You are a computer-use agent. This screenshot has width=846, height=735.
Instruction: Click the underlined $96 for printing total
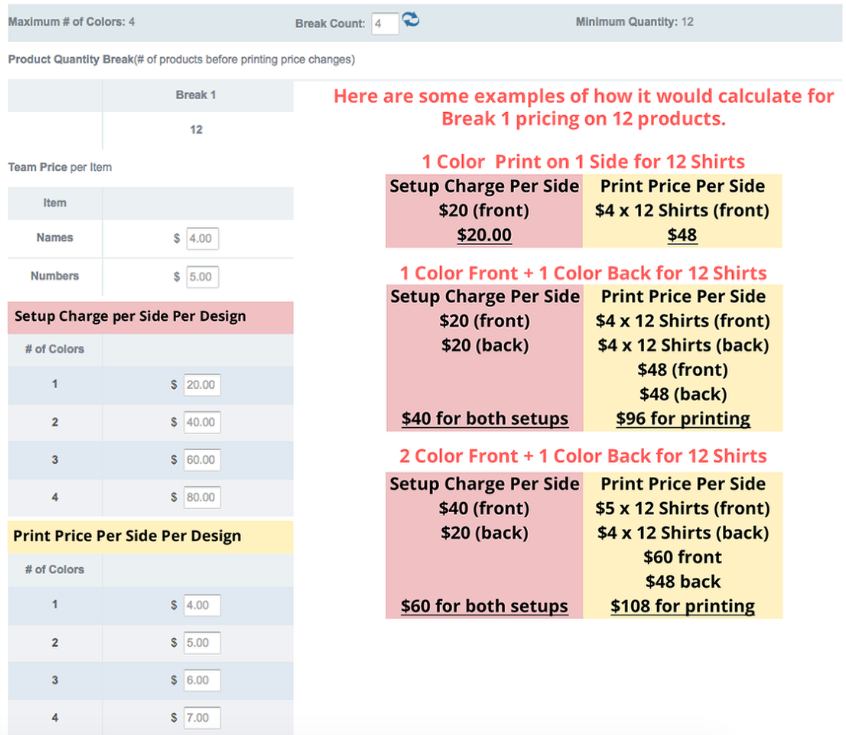pos(683,418)
